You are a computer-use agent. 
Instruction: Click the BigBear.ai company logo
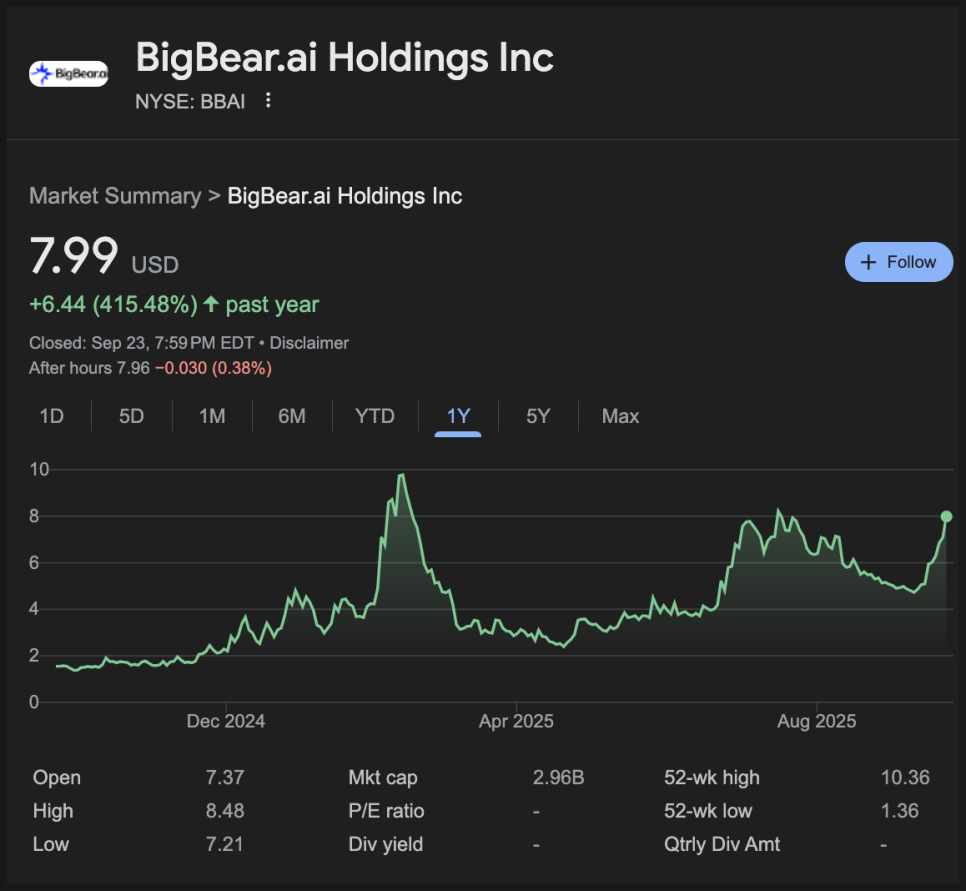[x=68, y=74]
